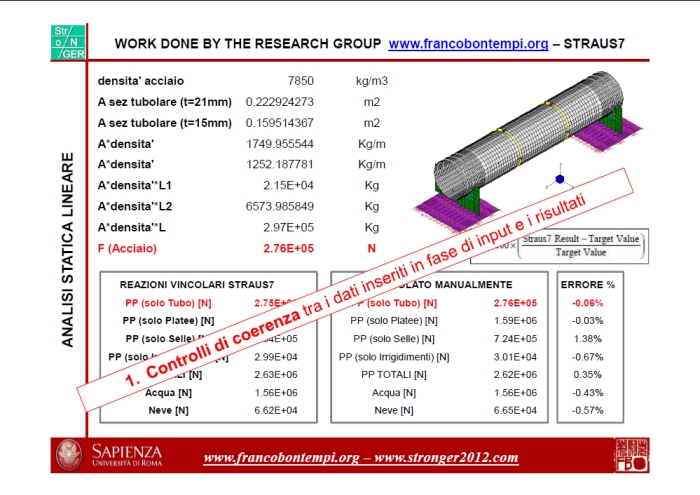Select the 'Neve [N]' value 6.65E+04
700x495 pixels.
(516, 410)
